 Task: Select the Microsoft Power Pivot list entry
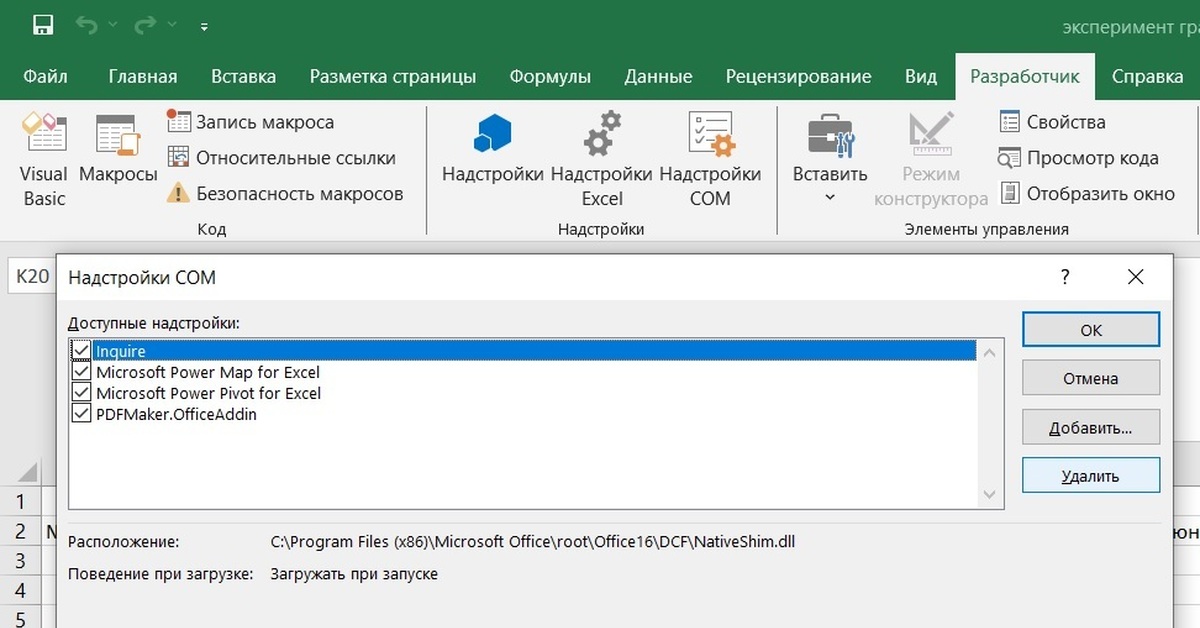tap(207, 392)
